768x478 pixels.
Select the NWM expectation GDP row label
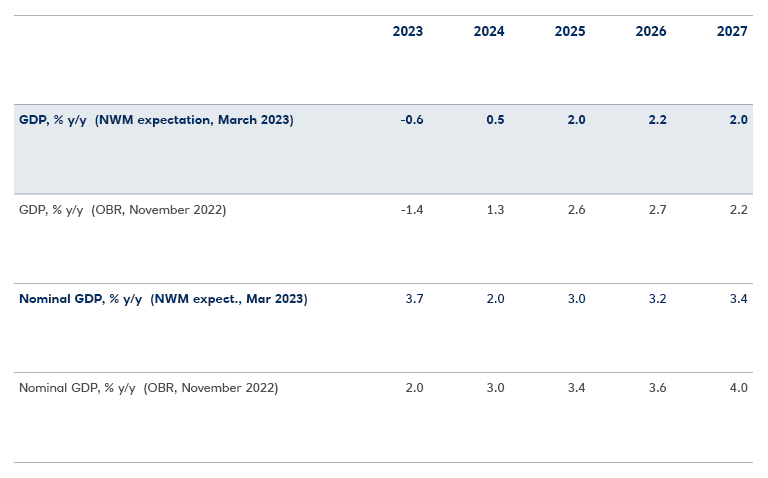click(156, 120)
